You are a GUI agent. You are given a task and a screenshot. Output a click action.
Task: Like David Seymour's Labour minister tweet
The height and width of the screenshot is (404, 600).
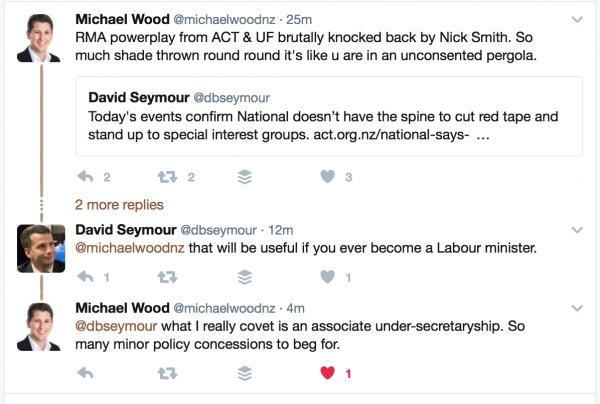(324, 276)
